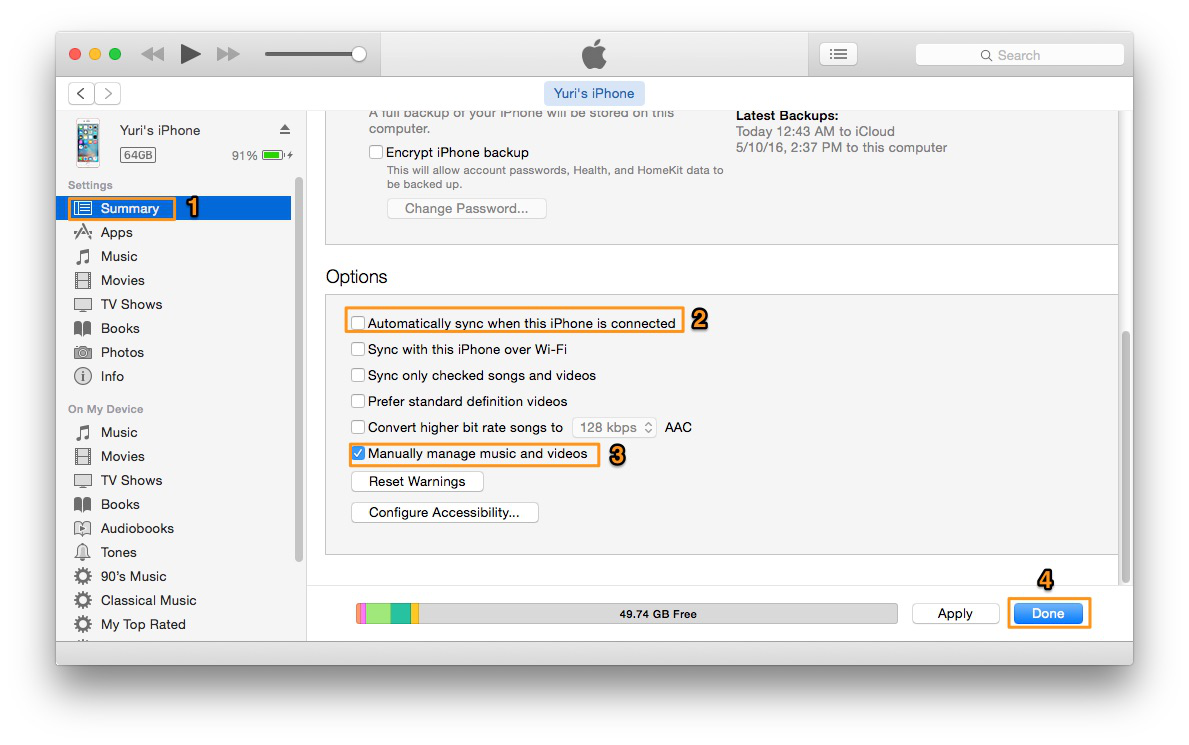The image size is (1189, 745).
Task: Open the 128 kbps bit rate dropdown
Action: click(614, 427)
